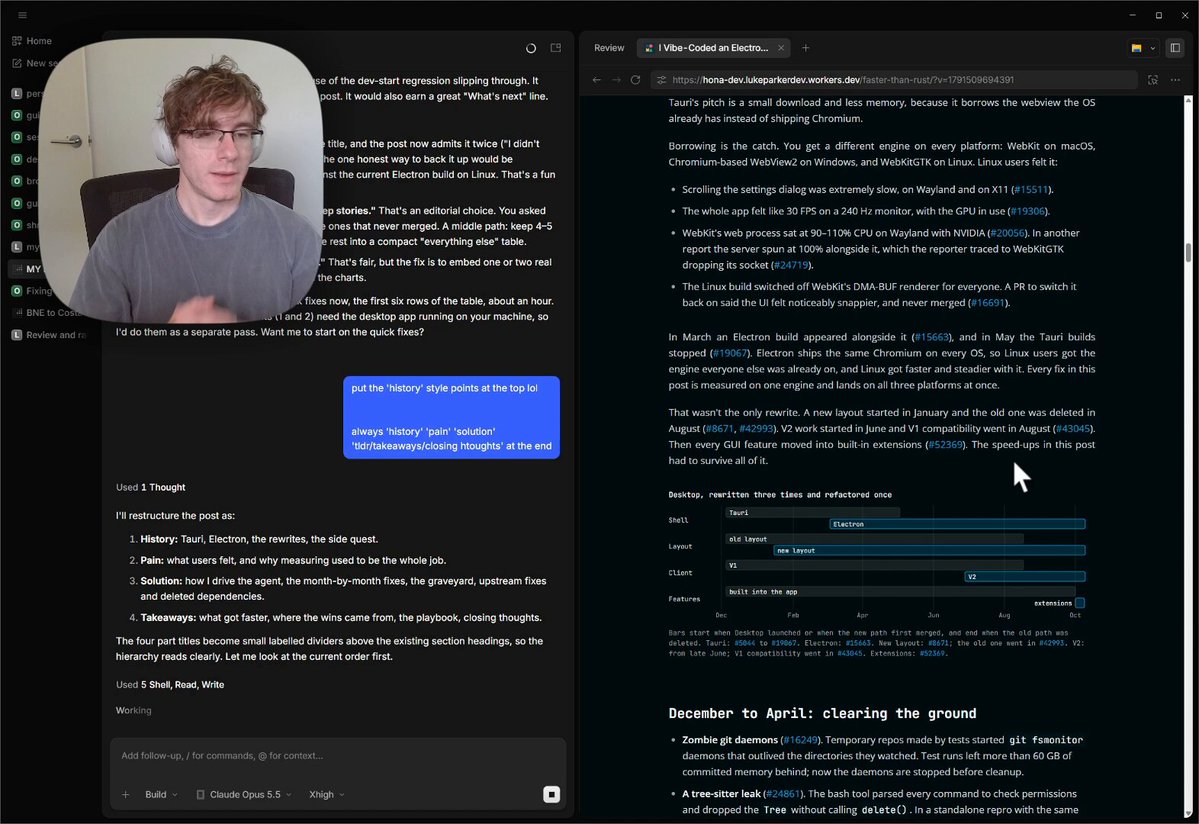The width and height of the screenshot is (1199, 824).
Task: Open the 'Fixing' session in the sidebar
Action: (x=32, y=290)
